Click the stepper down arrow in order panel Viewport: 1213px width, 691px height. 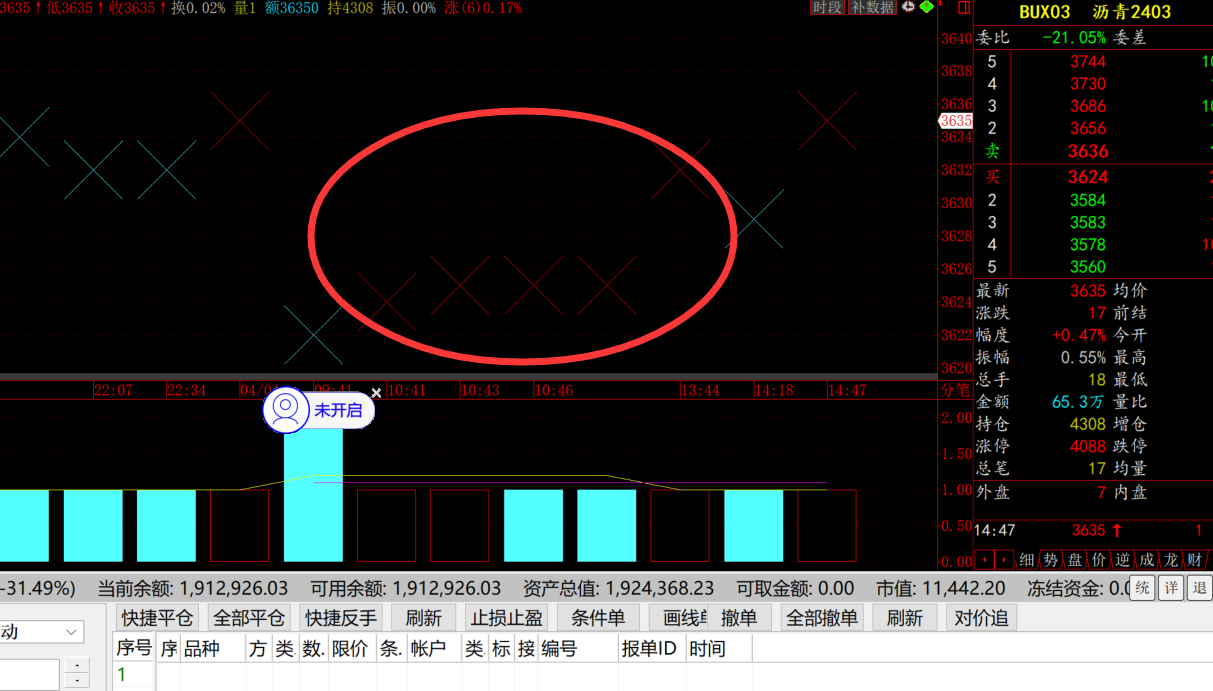coord(77,681)
